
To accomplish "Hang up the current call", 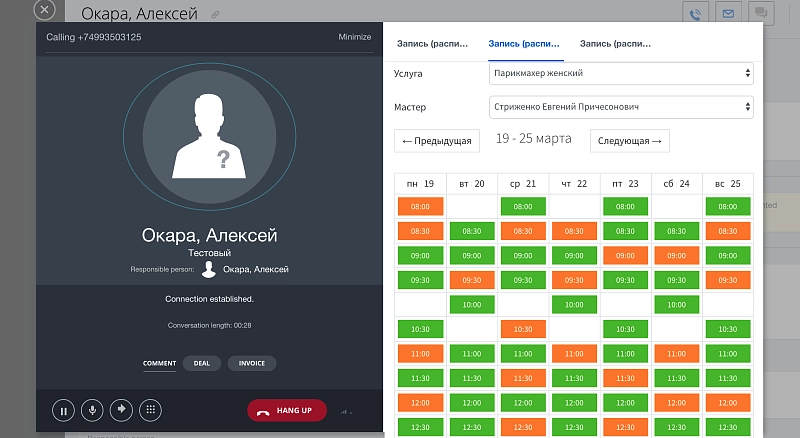I will tap(287, 410).
